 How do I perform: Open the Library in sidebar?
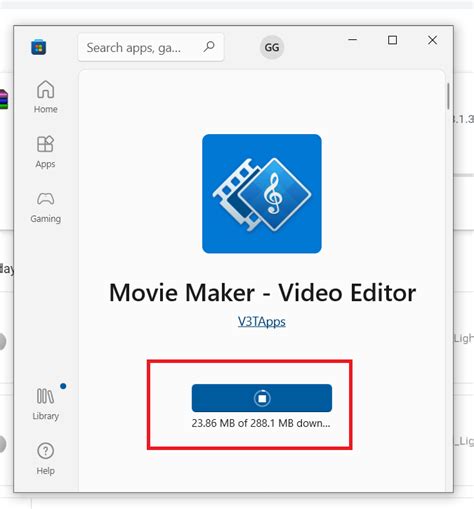pyautogui.click(x=46, y=404)
